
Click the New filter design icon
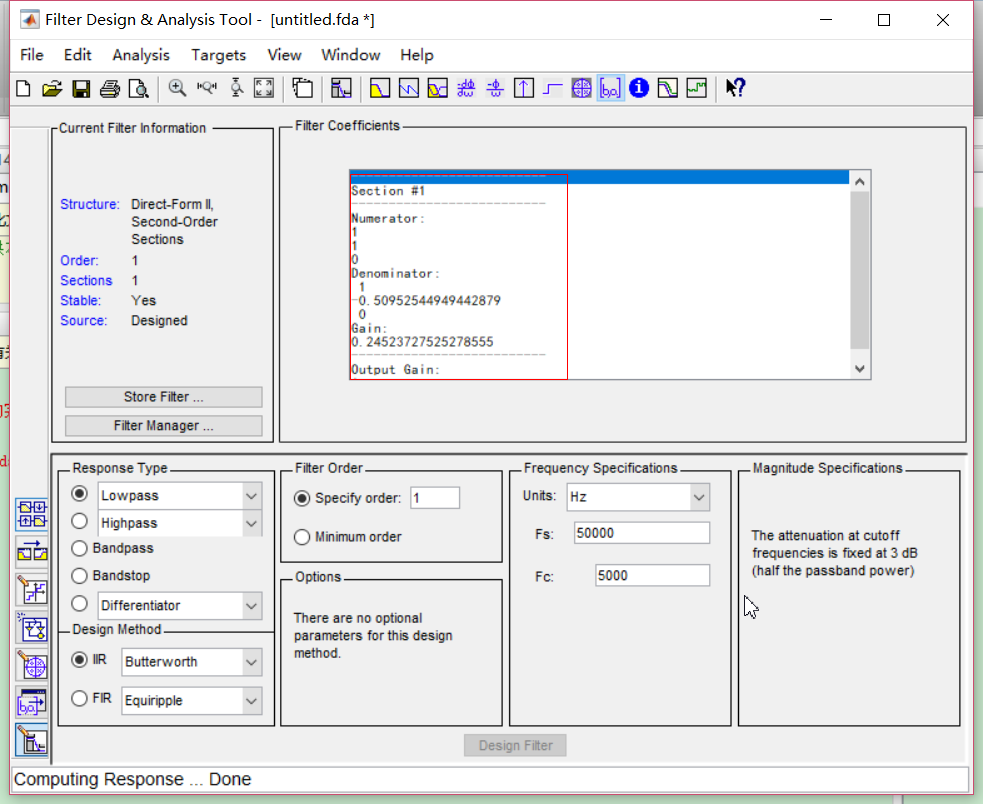tap(23, 88)
